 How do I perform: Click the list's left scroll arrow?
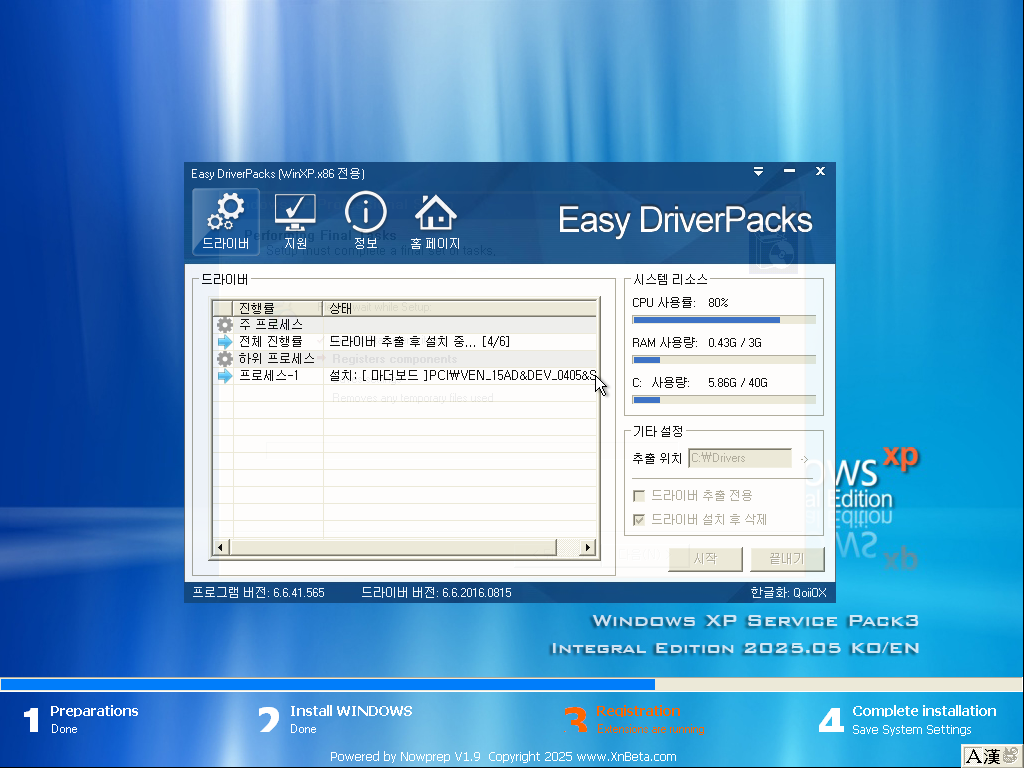point(220,547)
